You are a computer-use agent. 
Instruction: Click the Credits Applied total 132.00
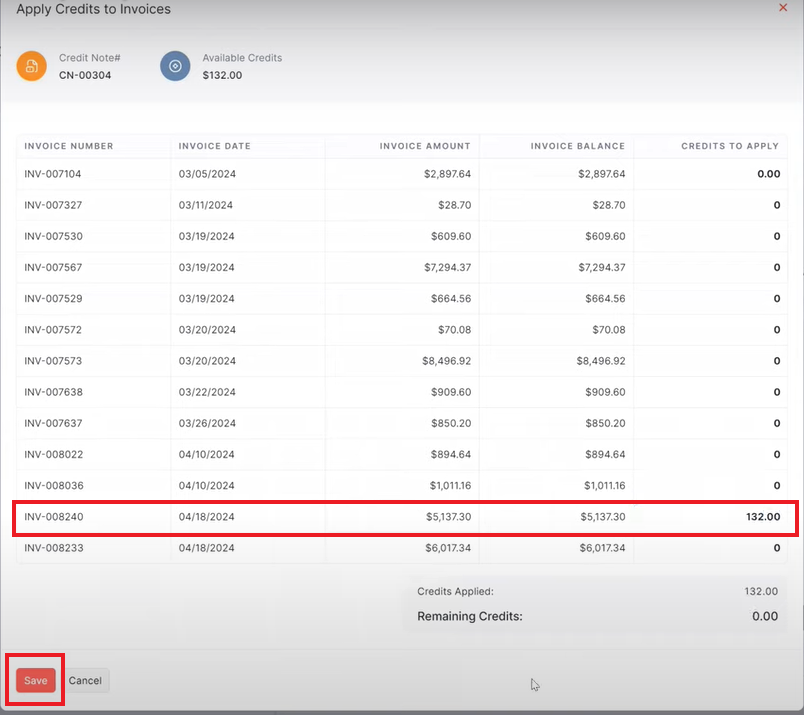click(x=761, y=591)
